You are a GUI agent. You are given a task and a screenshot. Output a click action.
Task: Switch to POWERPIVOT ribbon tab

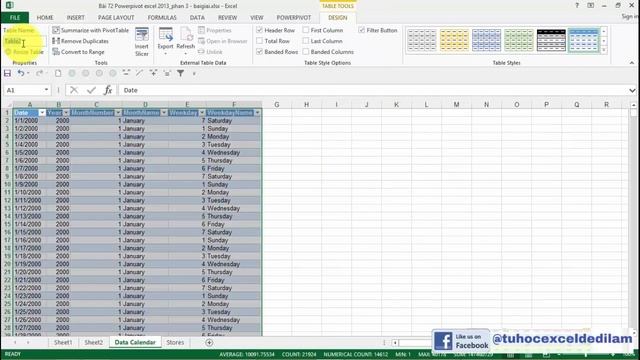pyautogui.click(x=293, y=18)
